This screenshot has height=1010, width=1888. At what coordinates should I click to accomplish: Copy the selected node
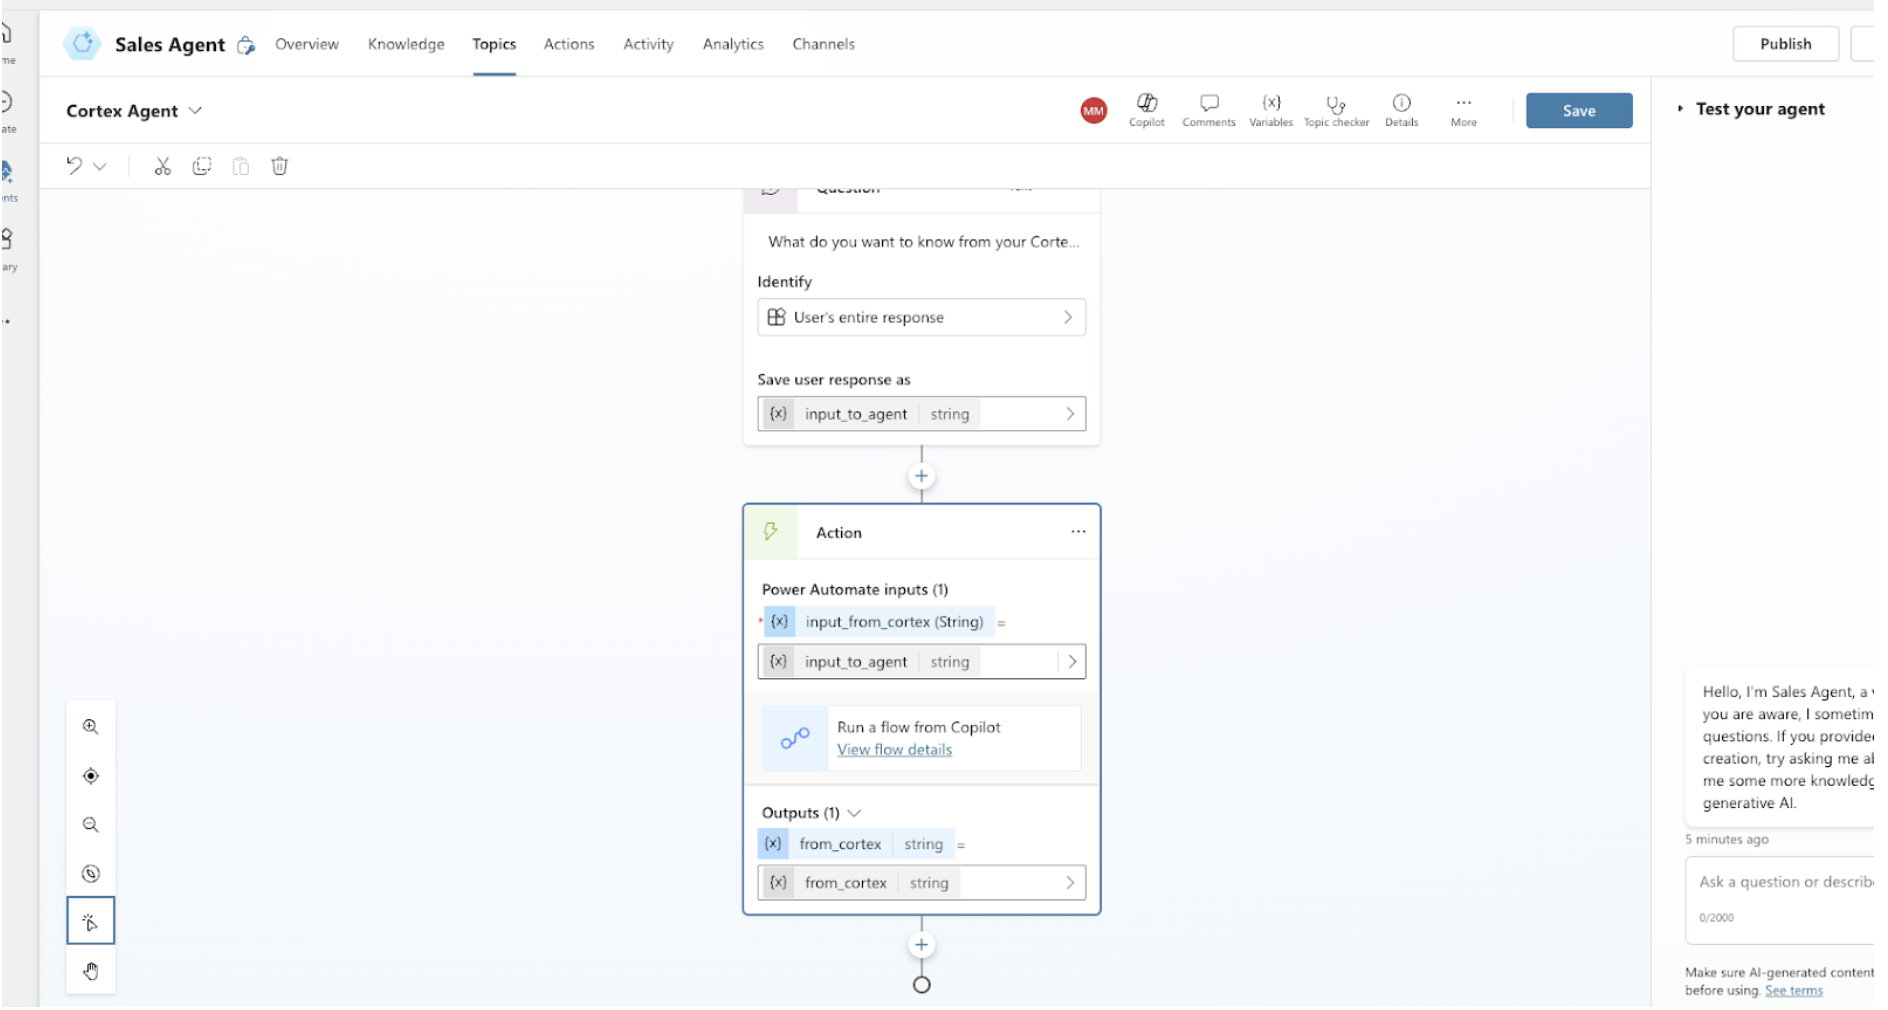pos(202,166)
